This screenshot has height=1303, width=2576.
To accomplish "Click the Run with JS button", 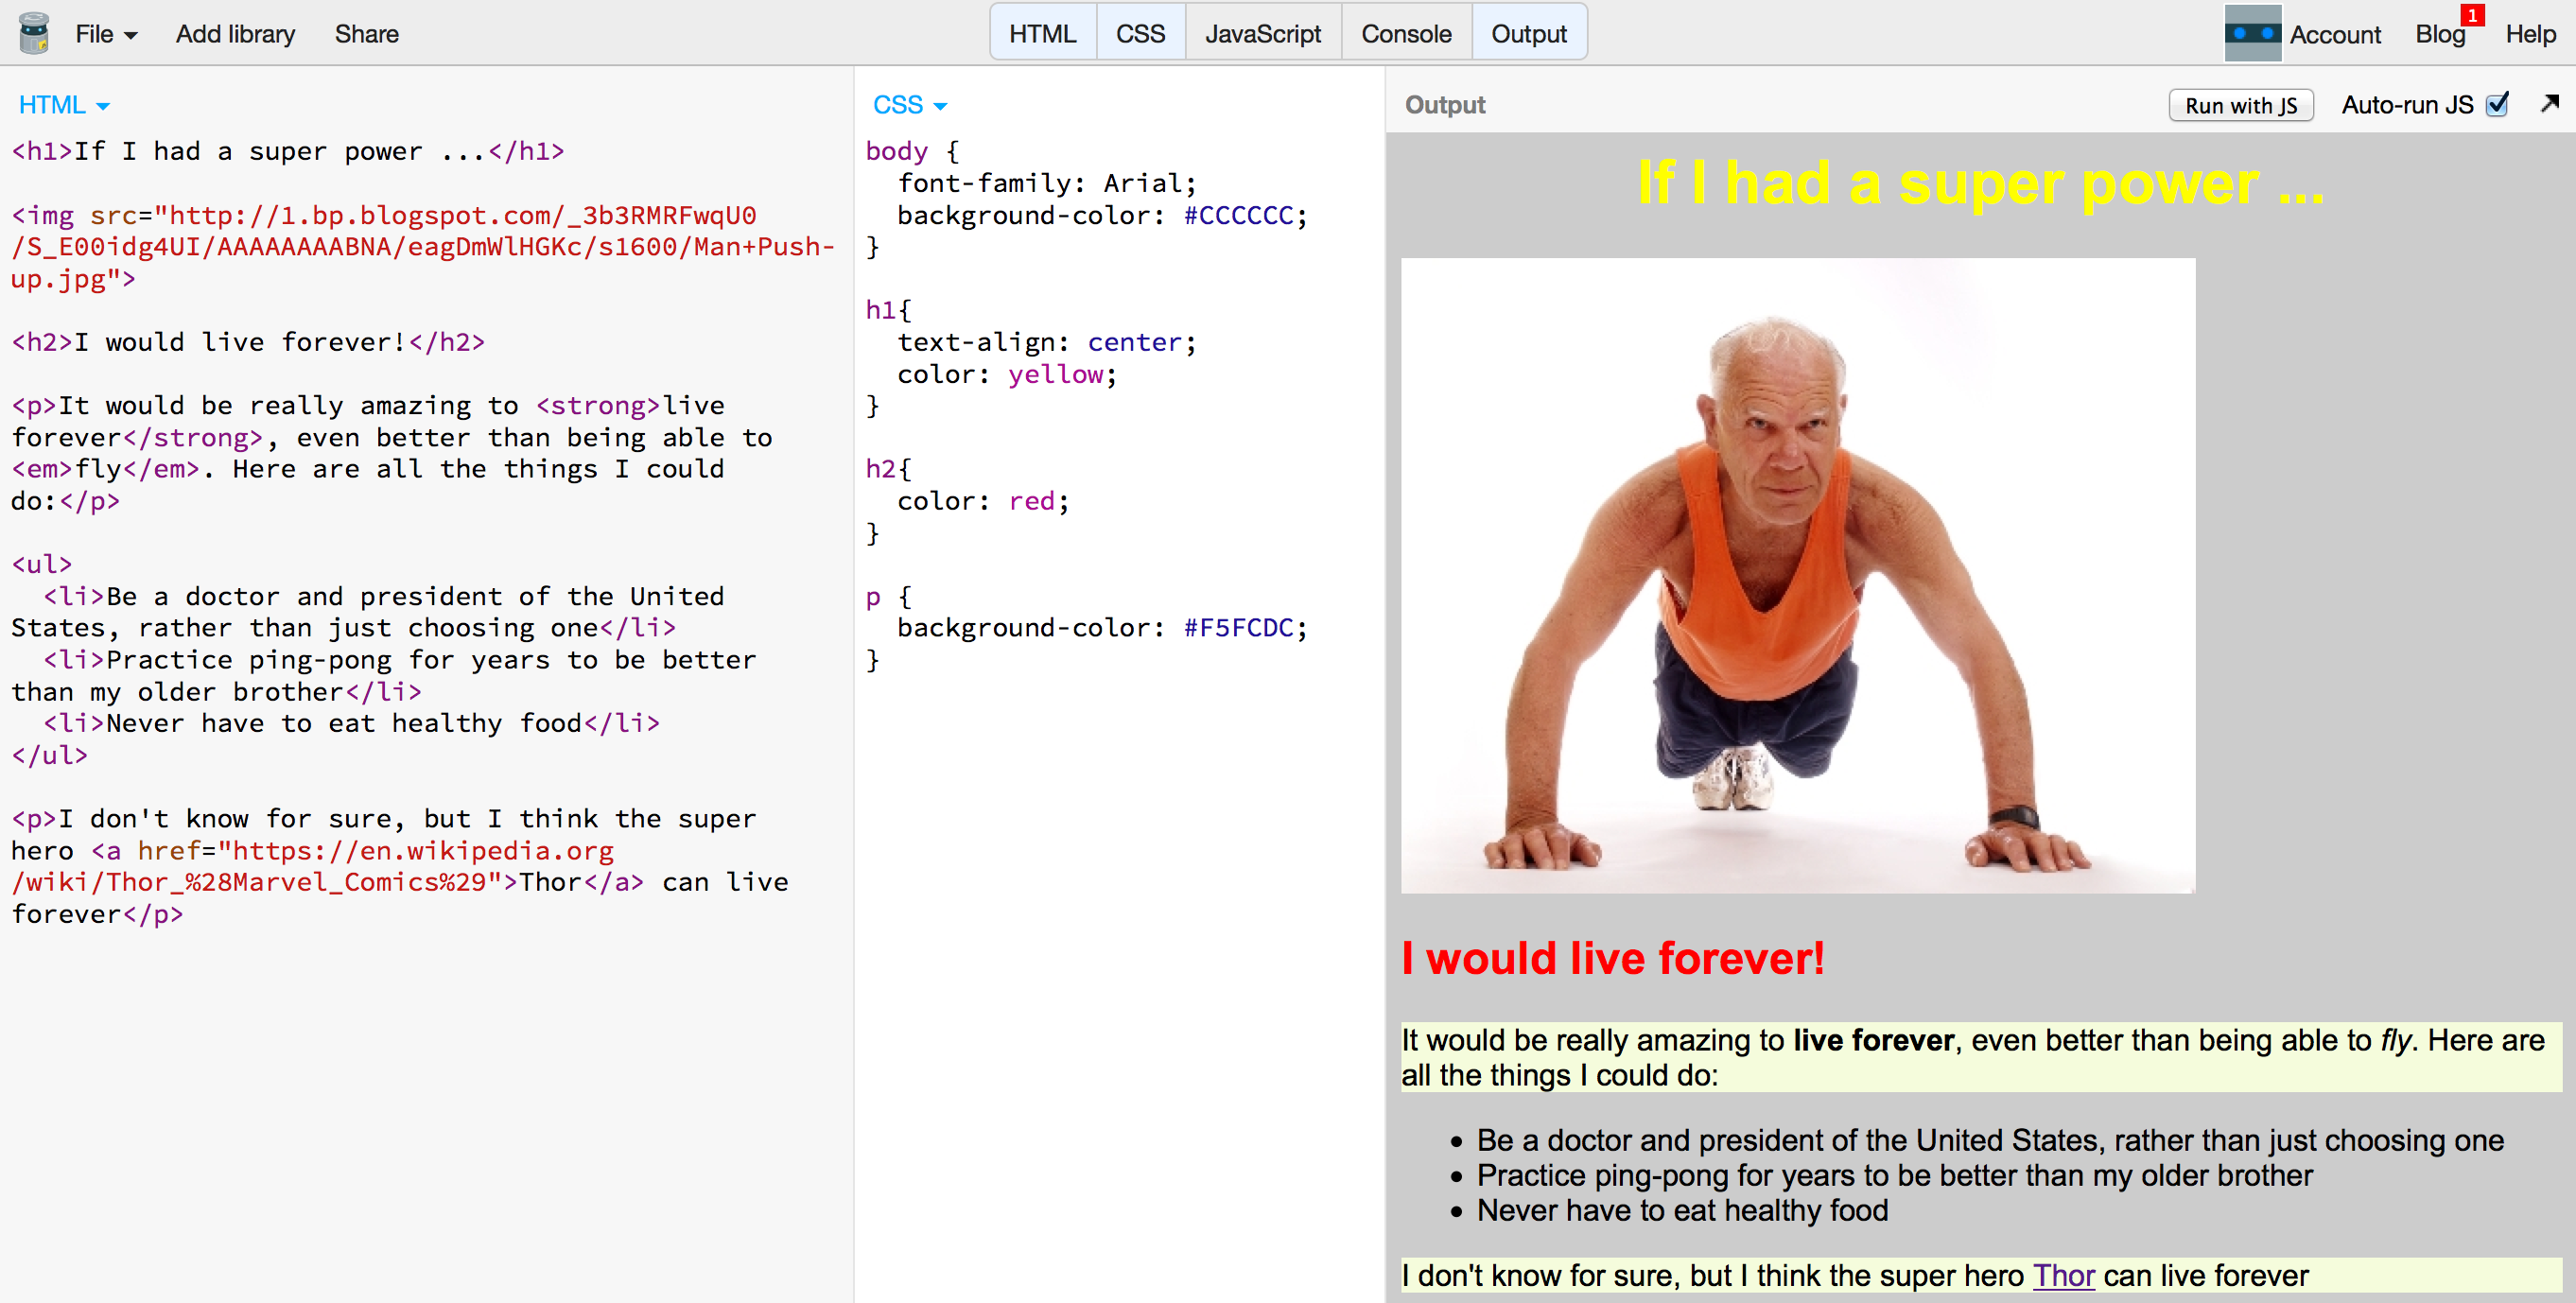I will point(2240,105).
